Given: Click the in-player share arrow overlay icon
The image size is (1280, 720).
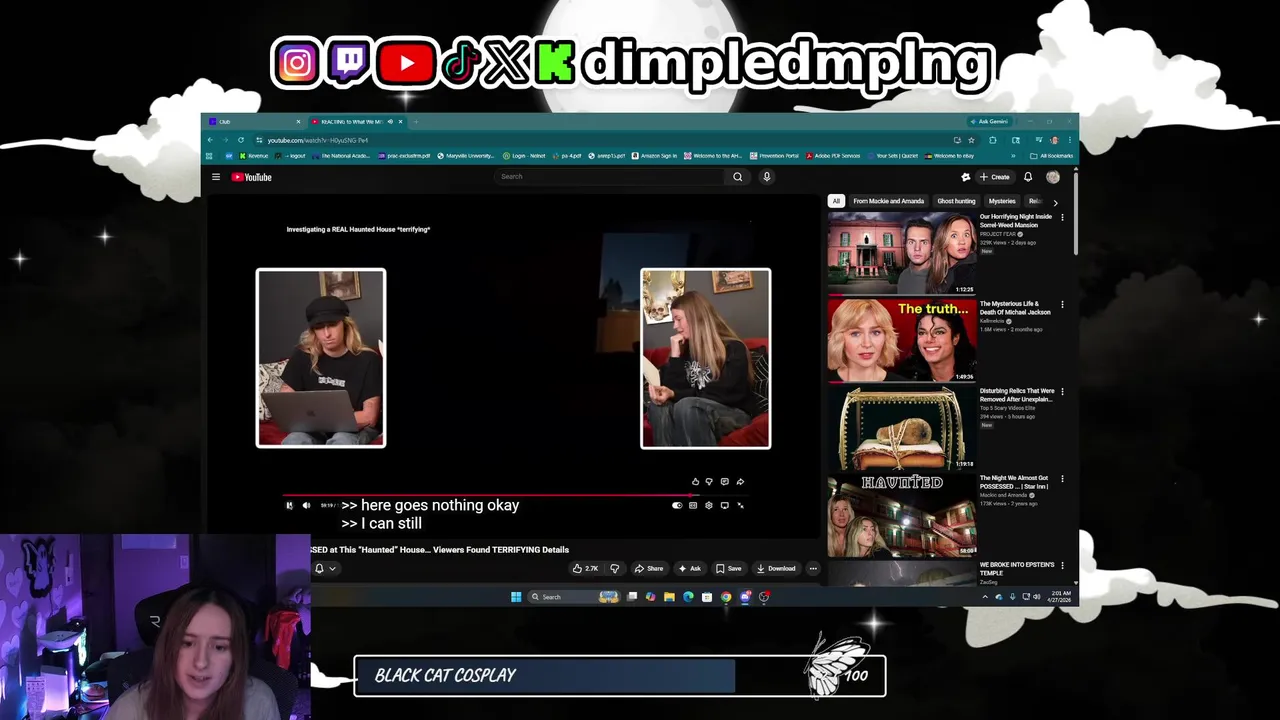Looking at the screenshot, I should [x=740, y=482].
